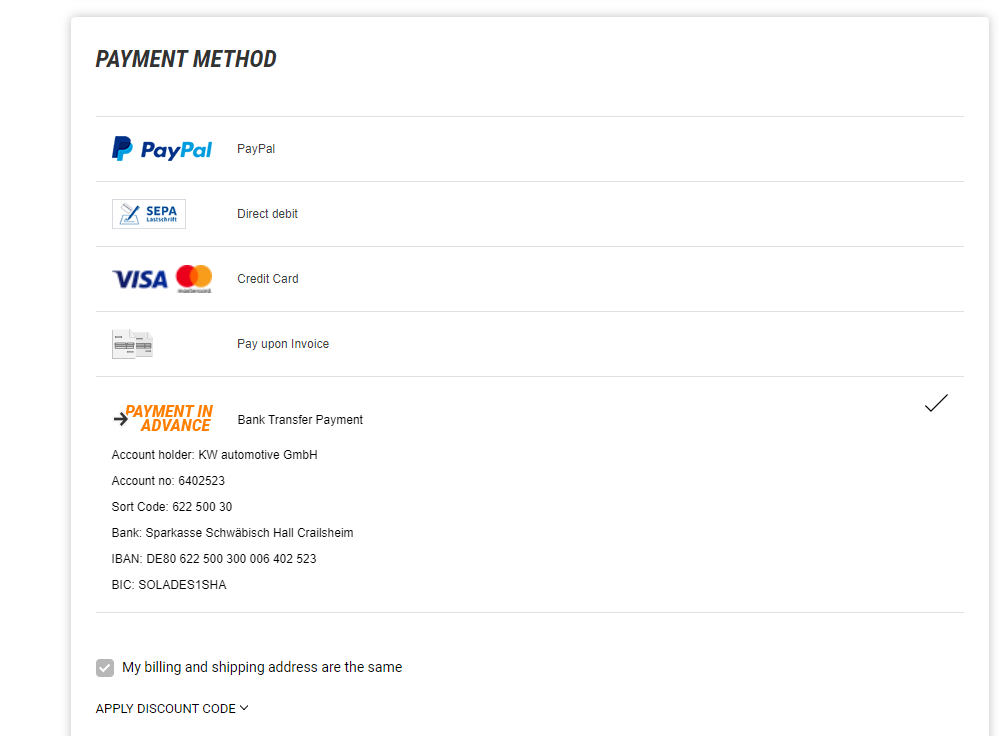Click the Visa card logo

pyautogui.click(x=140, y=279)
